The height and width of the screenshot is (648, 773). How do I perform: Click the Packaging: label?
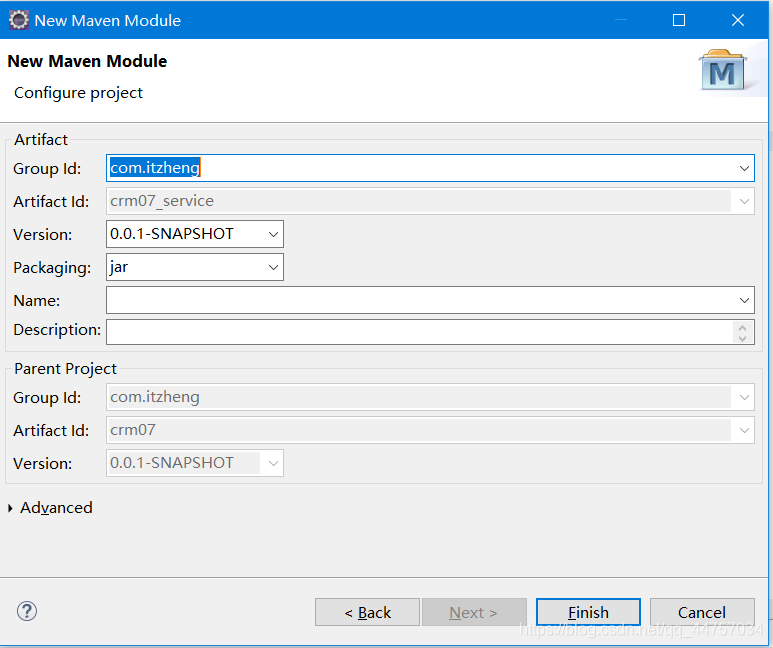(52, 268)
